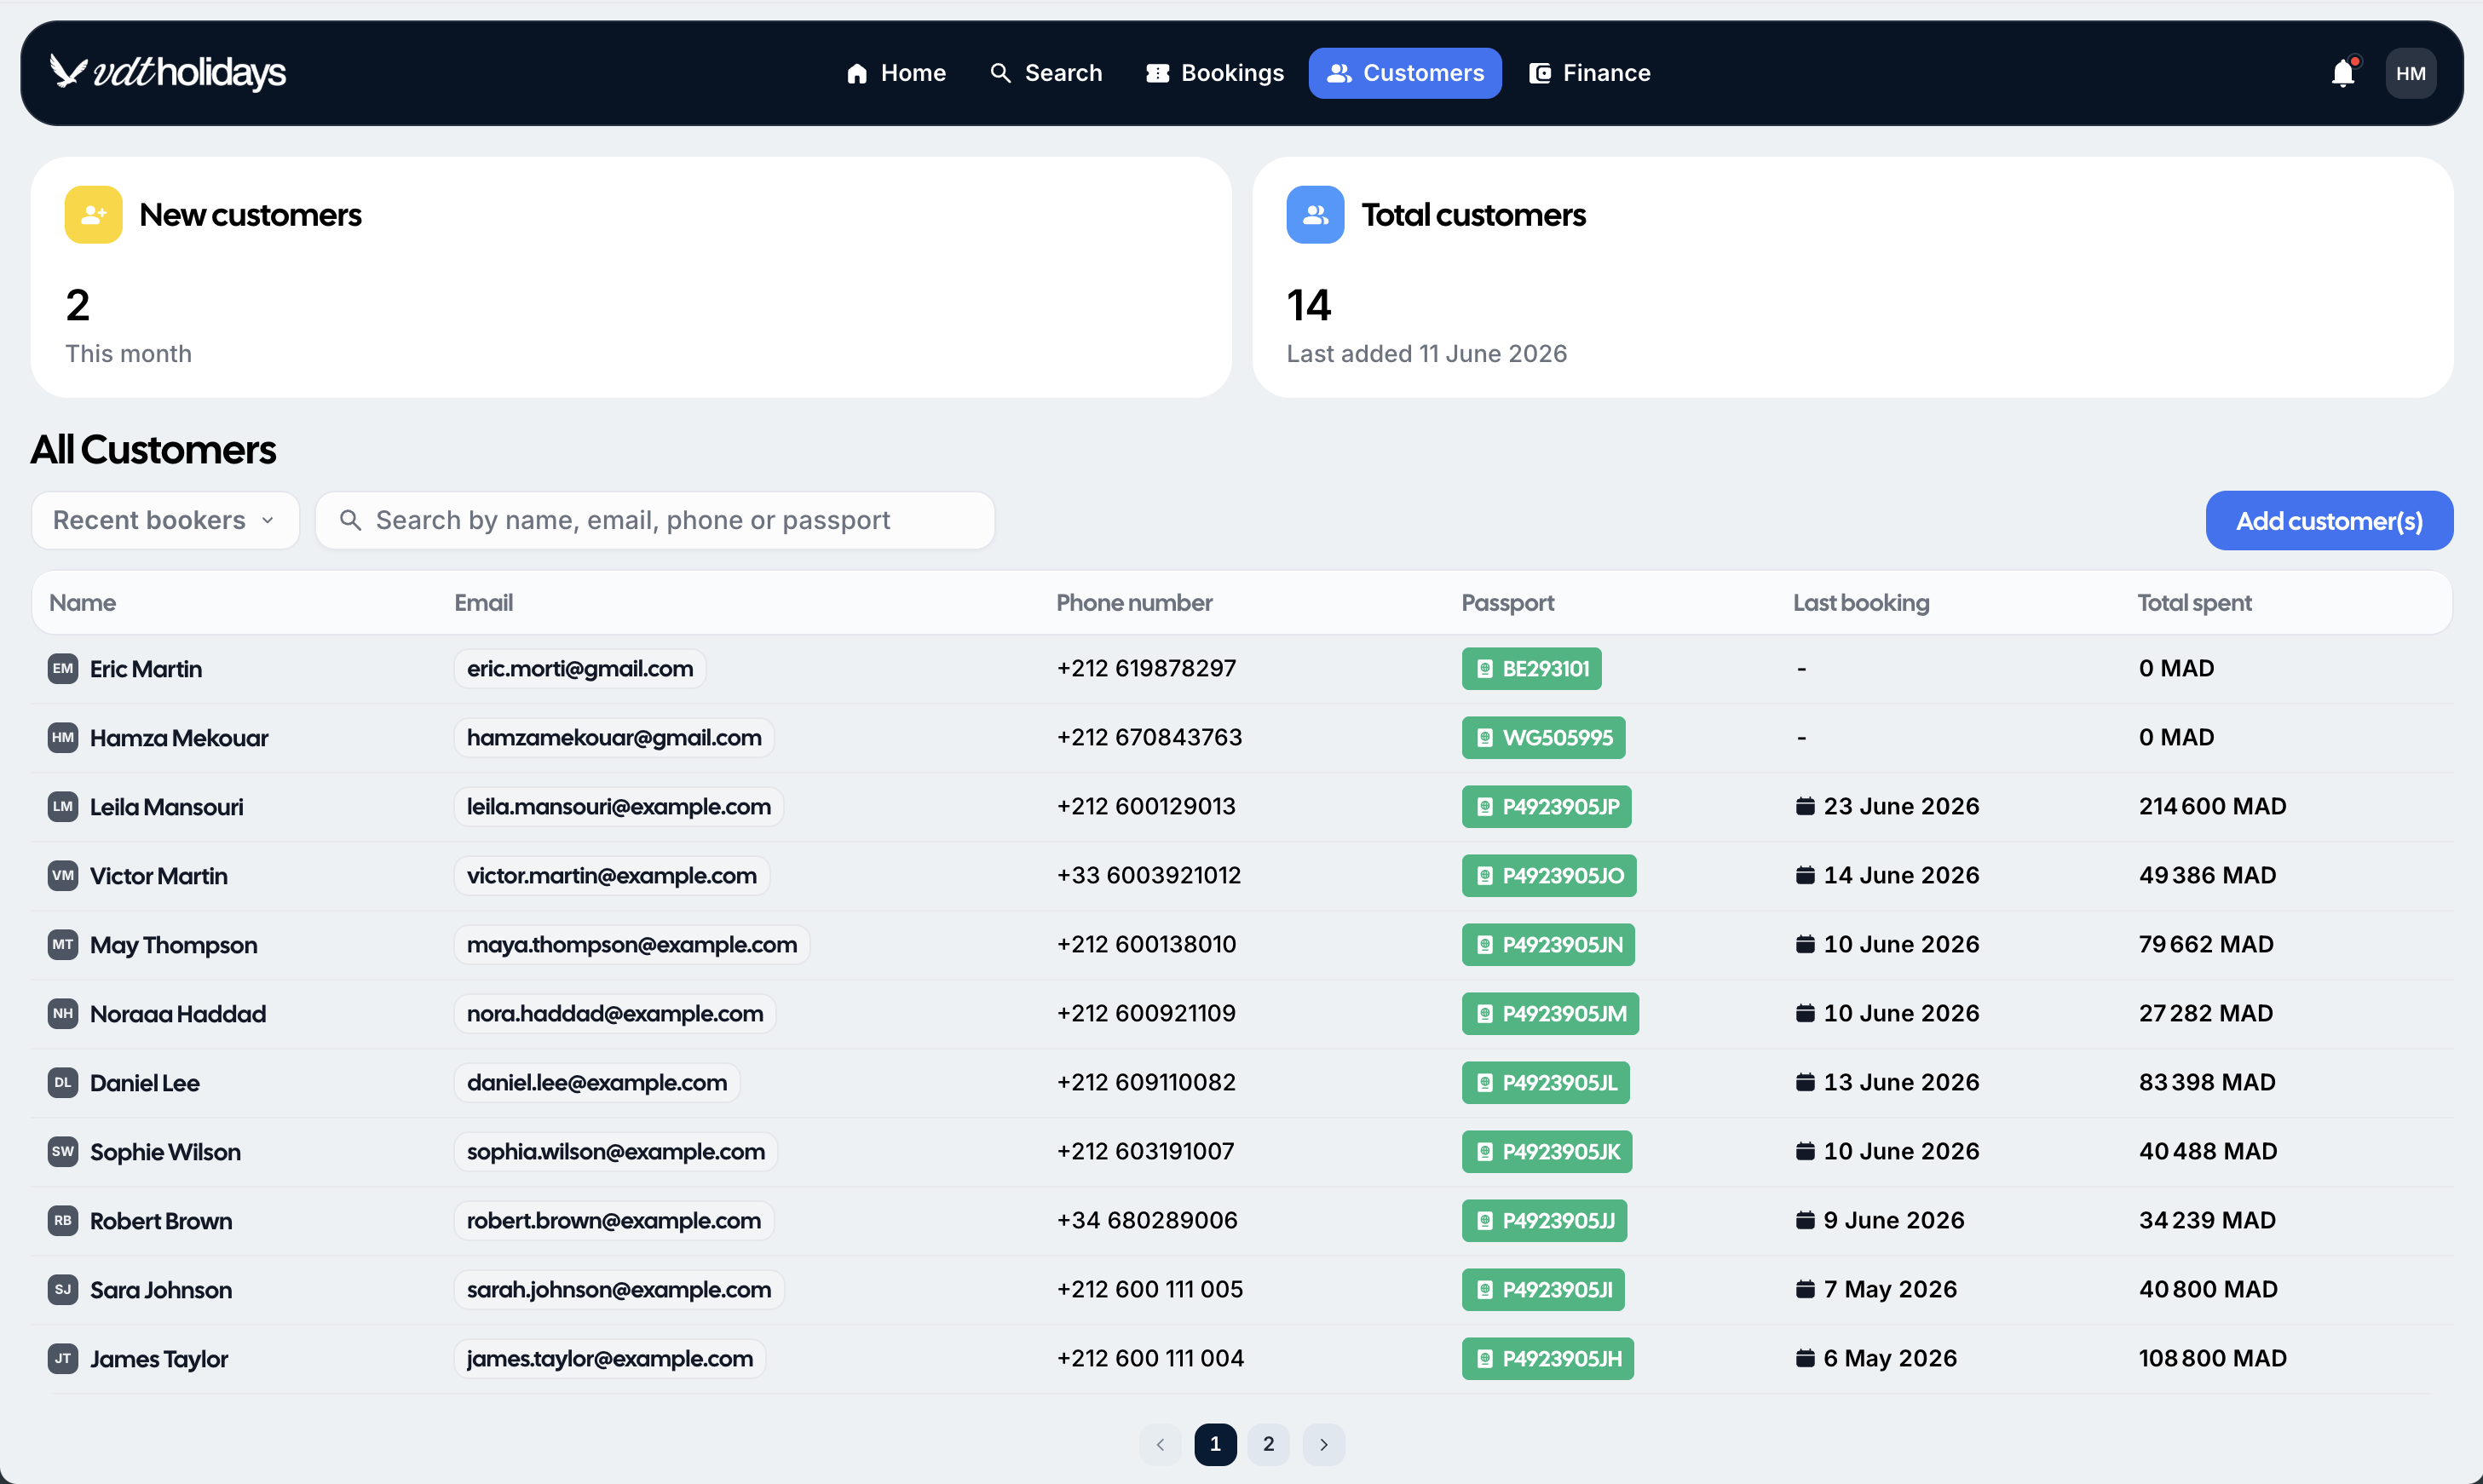Switch to the Bookings tab
This screenshot has height=1484, width=2483.
(1215, 73)
